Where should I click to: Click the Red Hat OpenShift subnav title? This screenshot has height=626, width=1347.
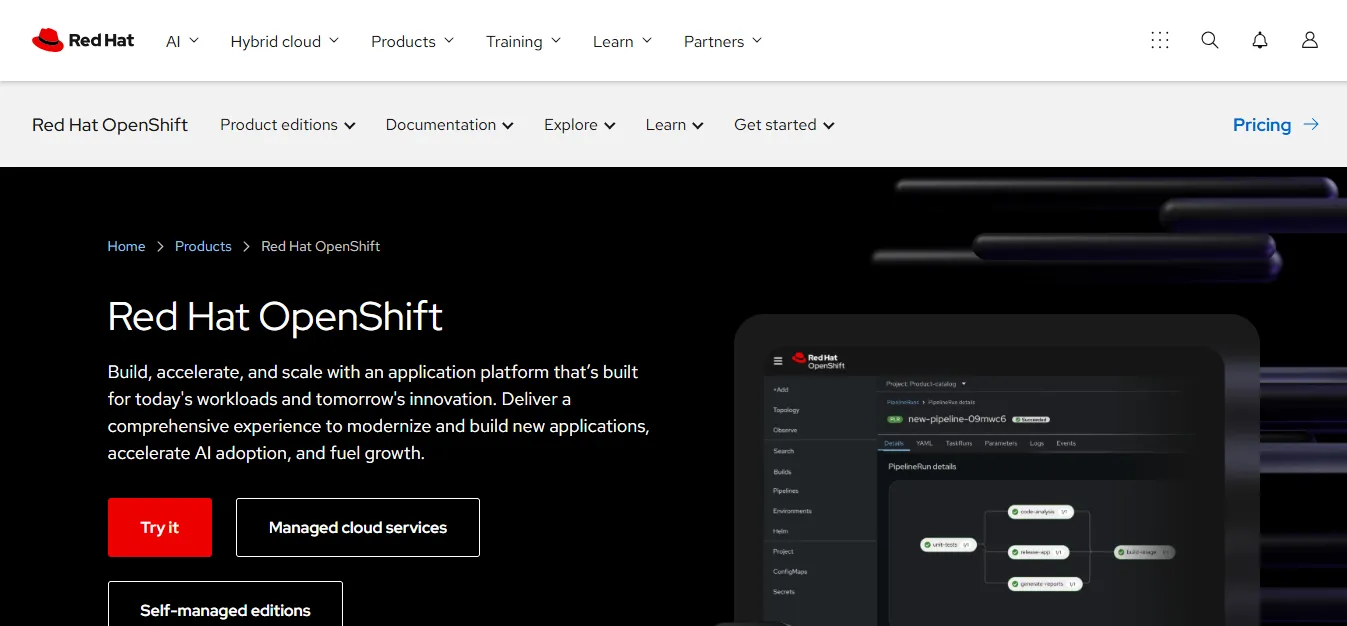pos(110,125)
